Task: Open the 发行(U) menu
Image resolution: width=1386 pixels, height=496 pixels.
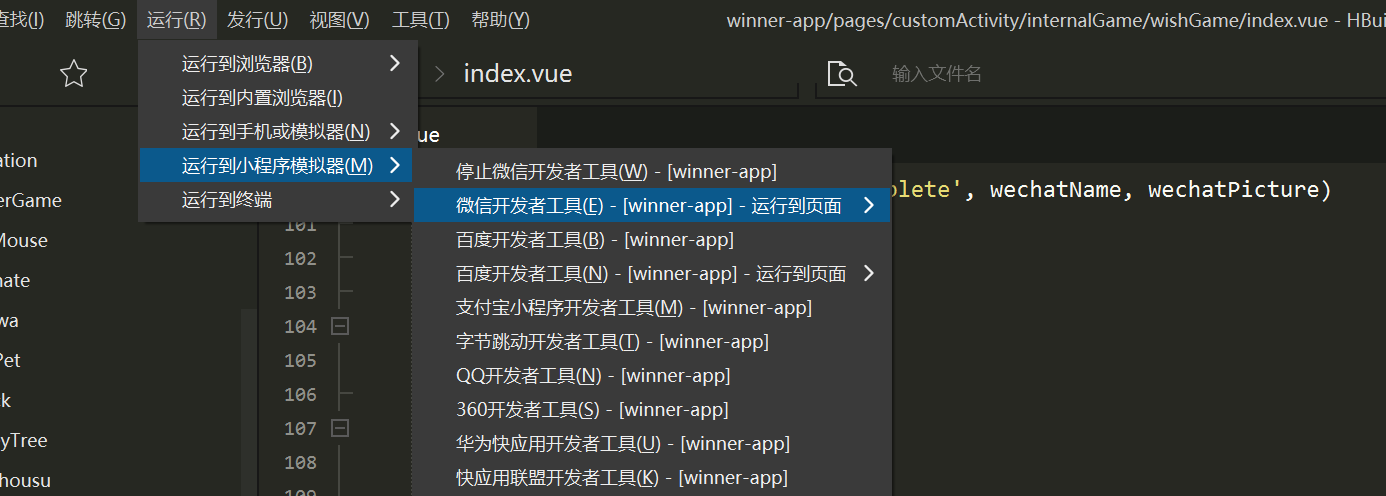Action: (x=257, y=20)
